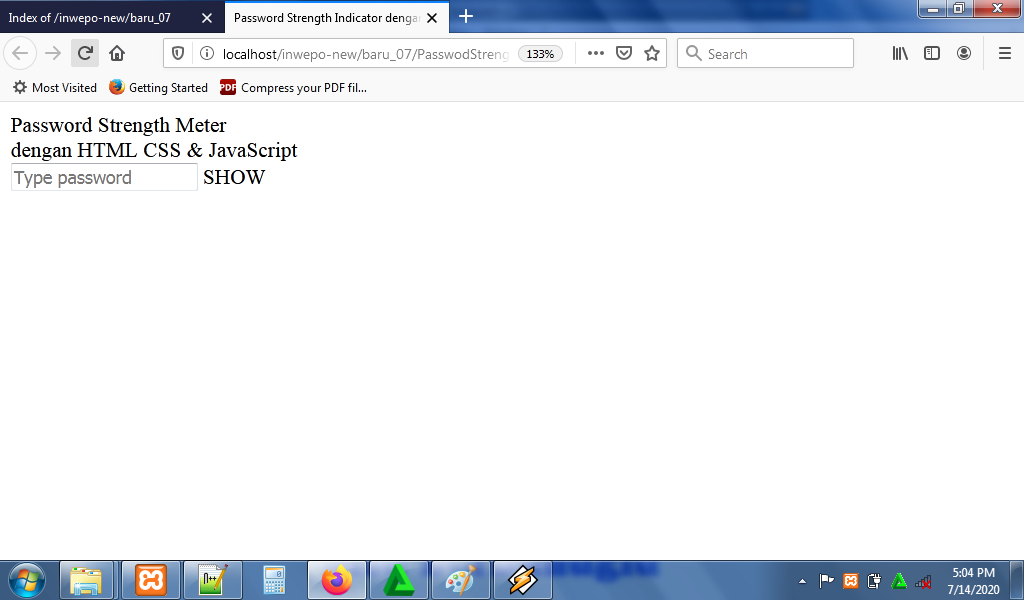Open Action Center flag icon
Image resolution: width=1024 pixels, height=600 pixels.
[826, 580]
